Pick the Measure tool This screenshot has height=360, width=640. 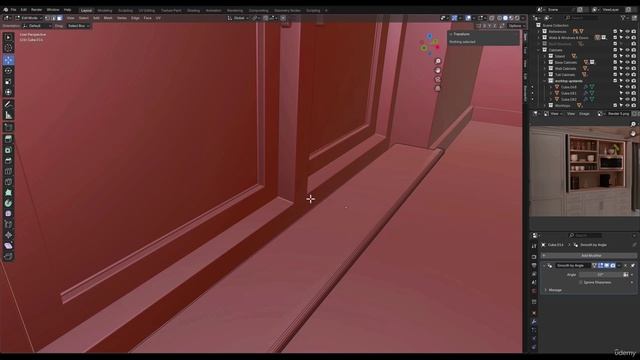(8, 115)
